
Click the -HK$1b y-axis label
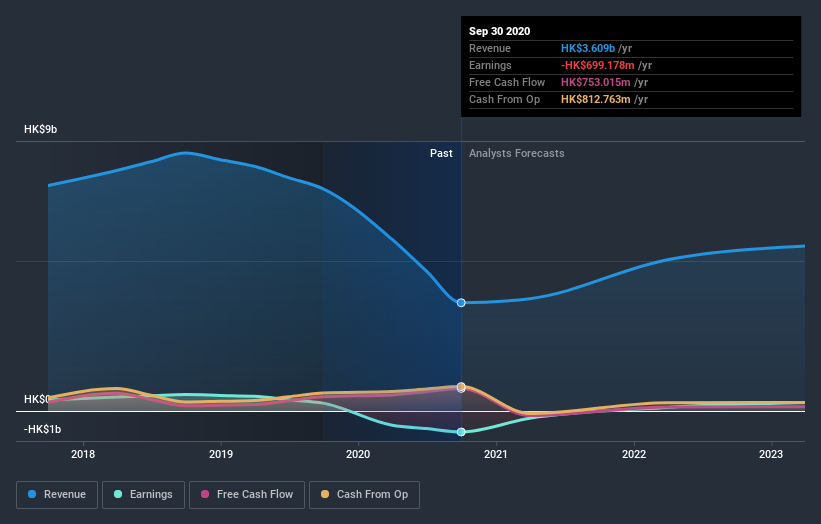42,429
